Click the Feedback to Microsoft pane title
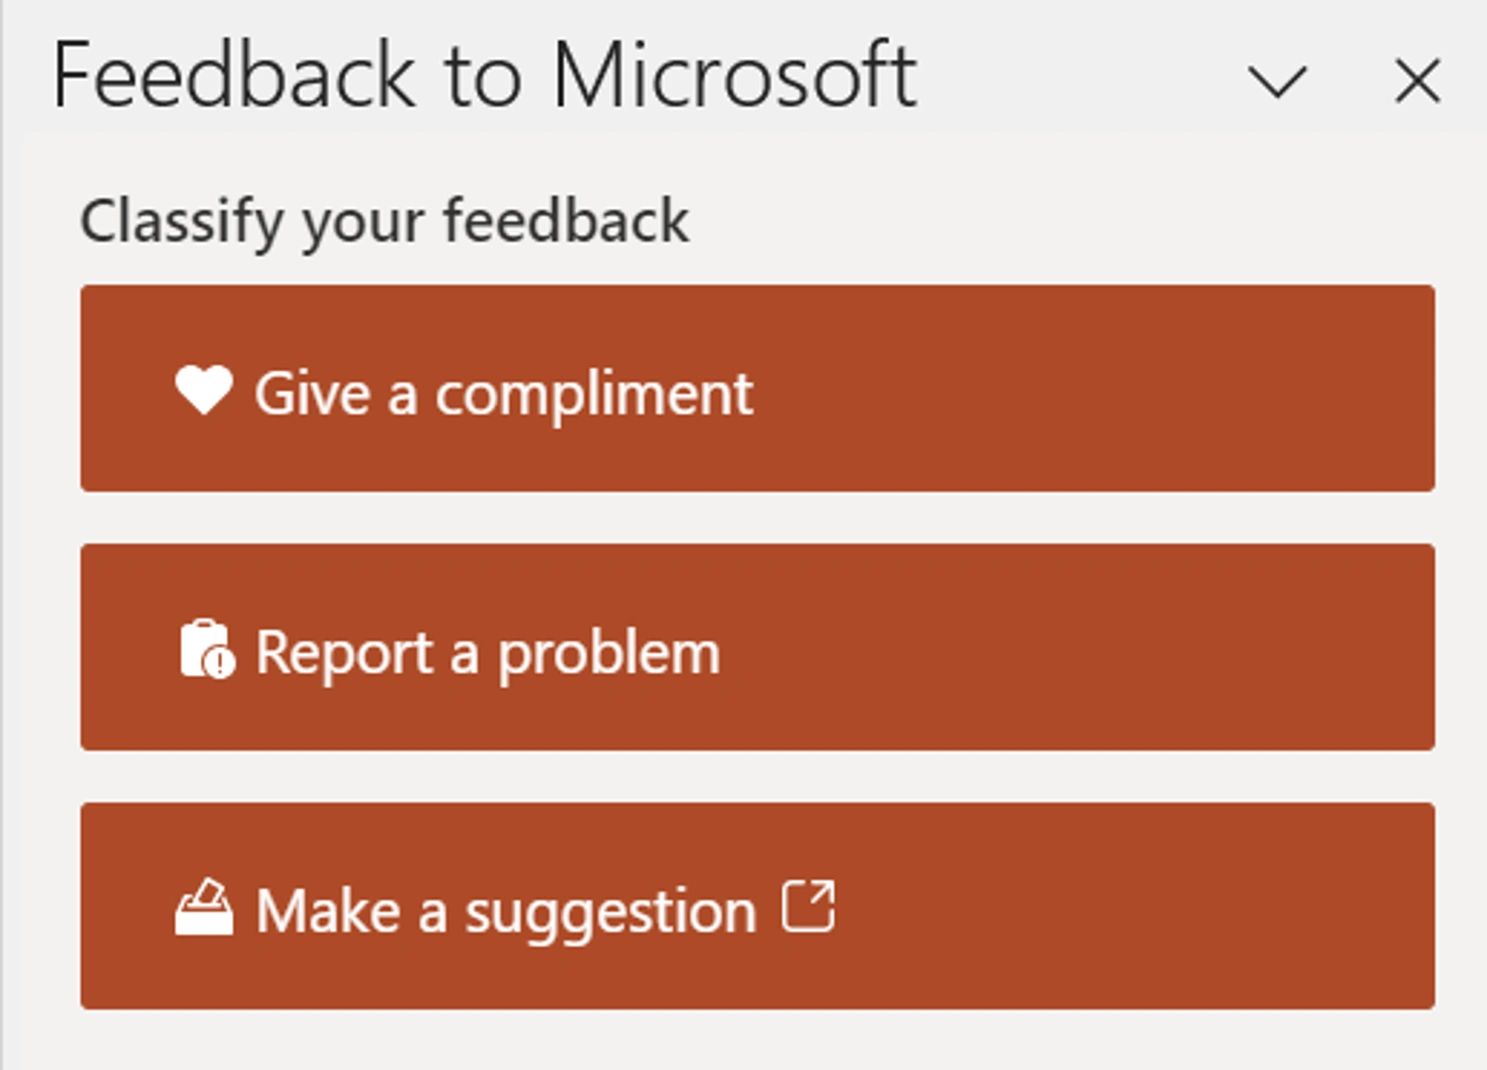 (x=484, y=75)
